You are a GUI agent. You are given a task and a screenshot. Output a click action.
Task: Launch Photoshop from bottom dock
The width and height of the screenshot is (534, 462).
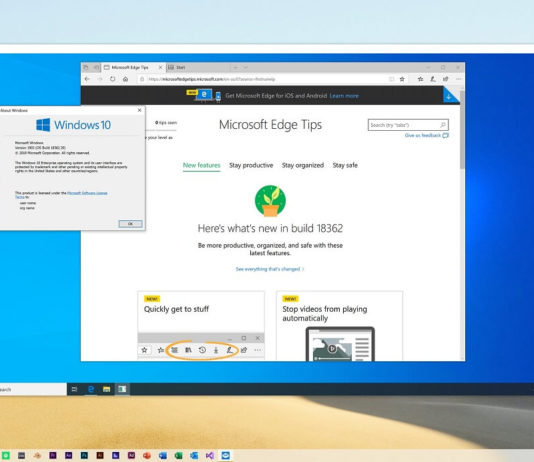pos(84,456)
